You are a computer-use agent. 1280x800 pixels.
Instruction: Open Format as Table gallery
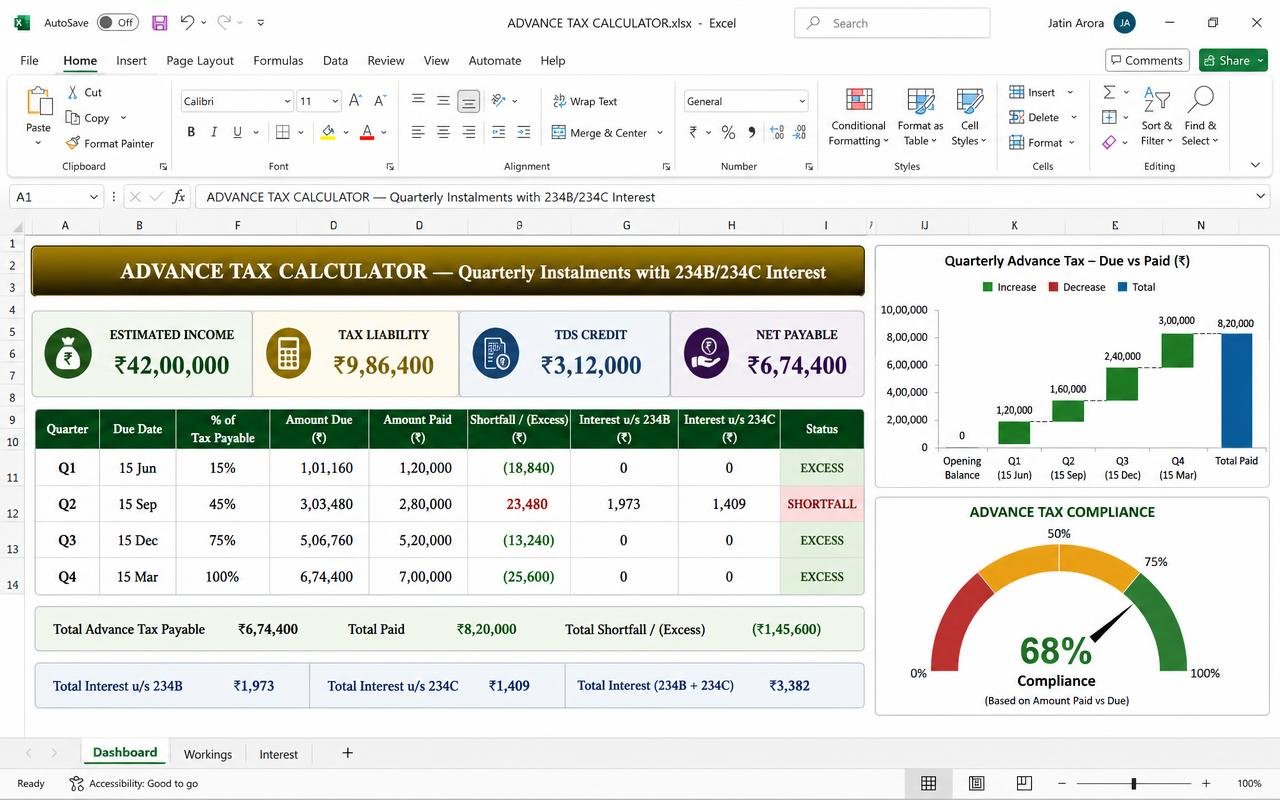[920, 116]
